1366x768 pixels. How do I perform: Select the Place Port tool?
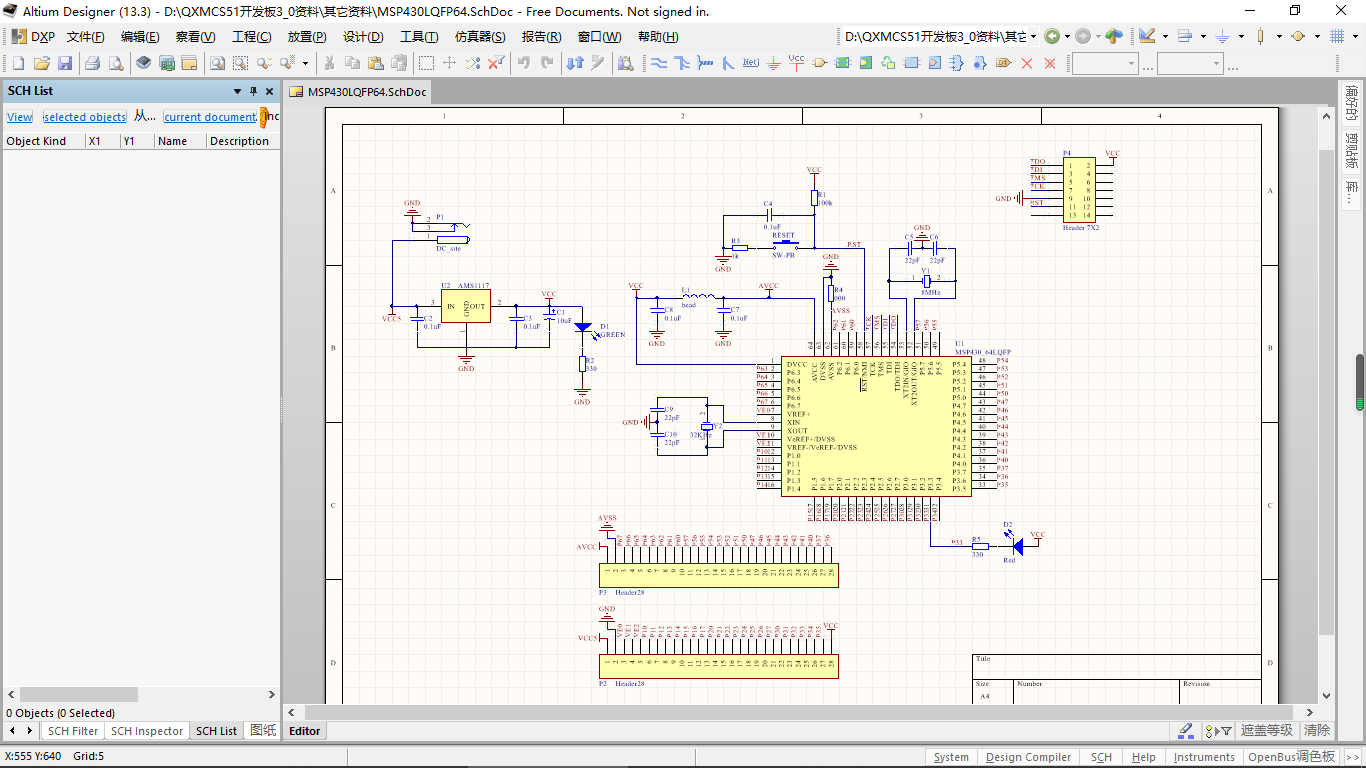(x=1004, y=63)
